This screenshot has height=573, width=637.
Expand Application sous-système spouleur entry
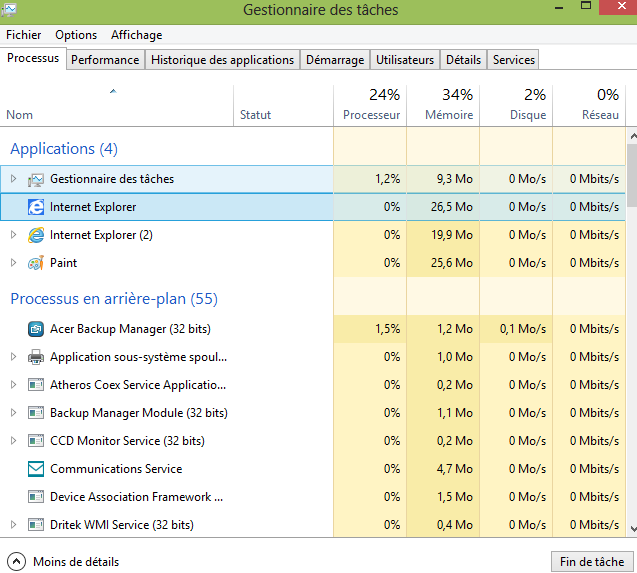pyautogui.click(x=13, y=357)
